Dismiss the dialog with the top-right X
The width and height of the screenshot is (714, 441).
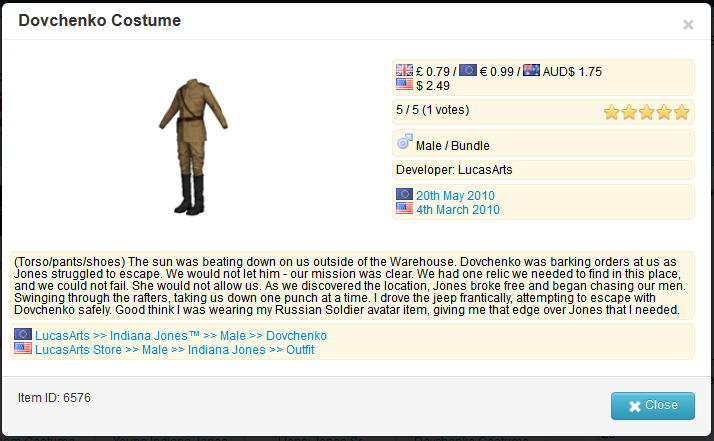click(x=688, y=24)
